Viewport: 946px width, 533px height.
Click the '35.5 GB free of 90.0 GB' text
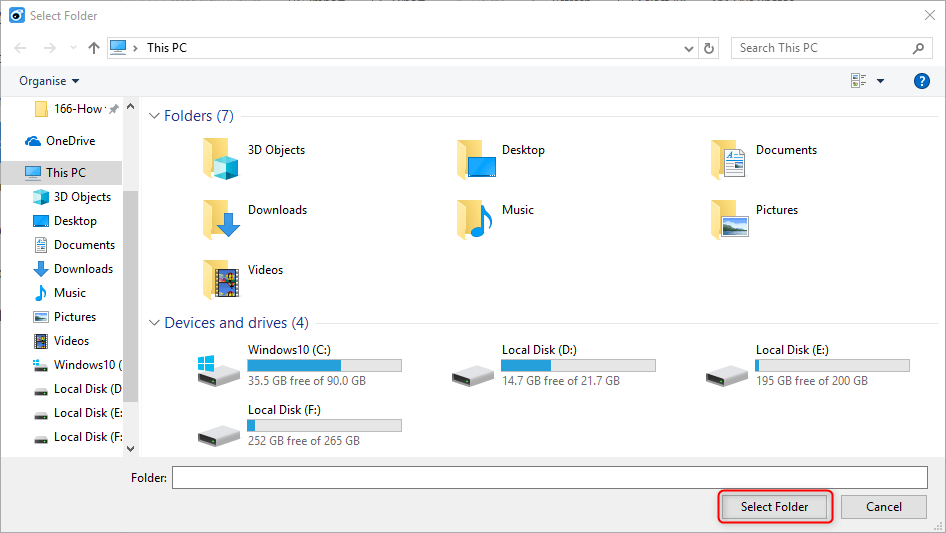click(306, 381)
